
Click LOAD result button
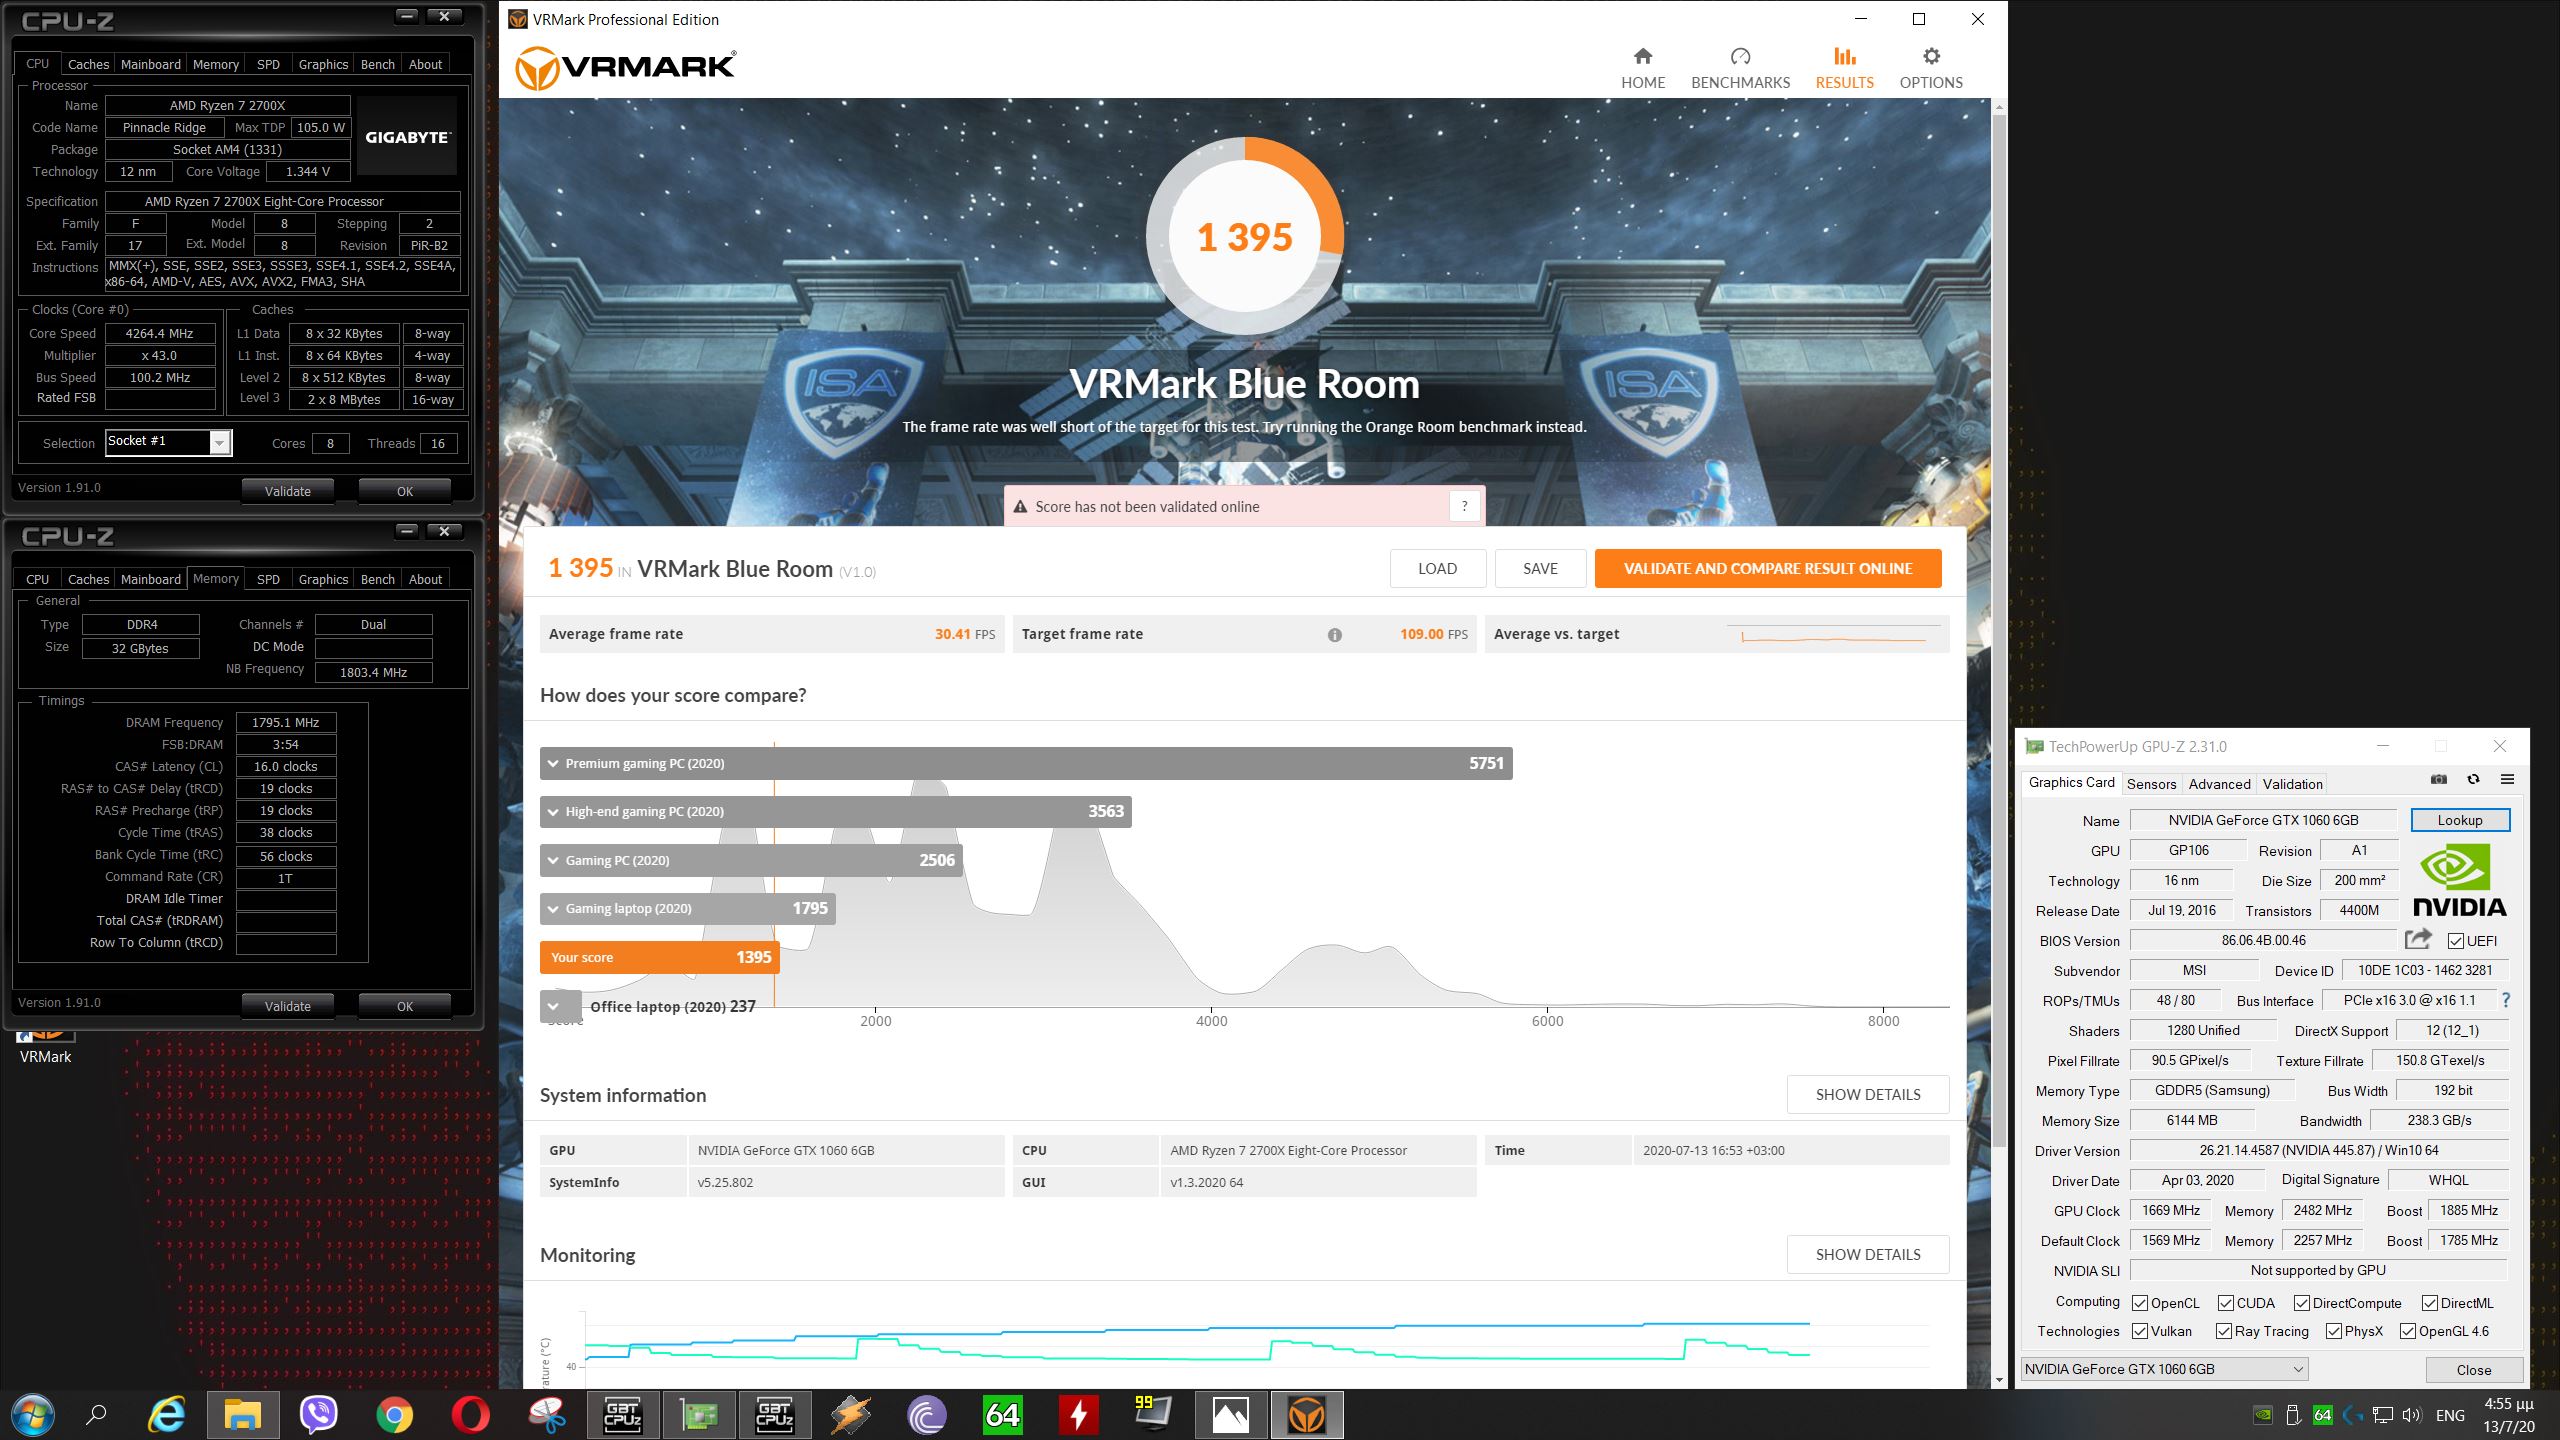click(1437, 568)
